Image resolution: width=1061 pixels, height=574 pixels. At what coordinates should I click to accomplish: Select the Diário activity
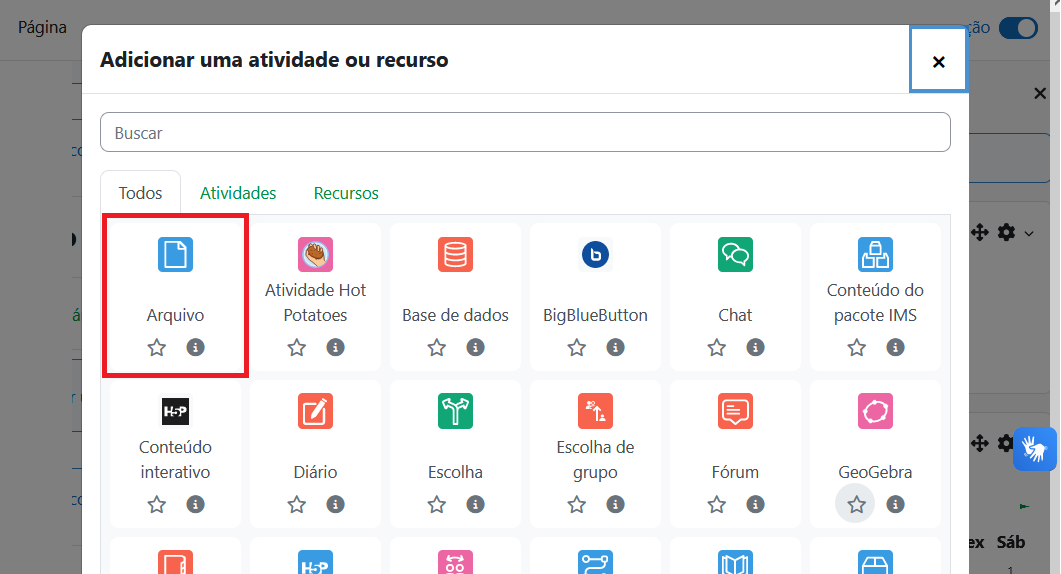(315, 411)
